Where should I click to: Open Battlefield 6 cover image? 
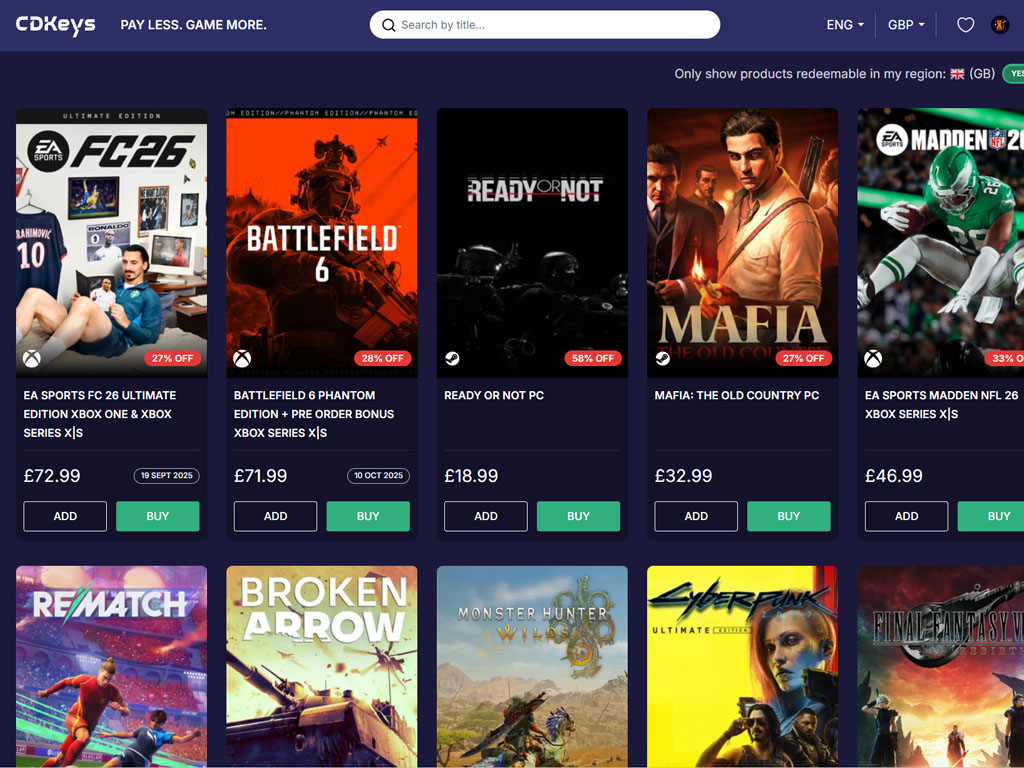(x=322, y=243)
